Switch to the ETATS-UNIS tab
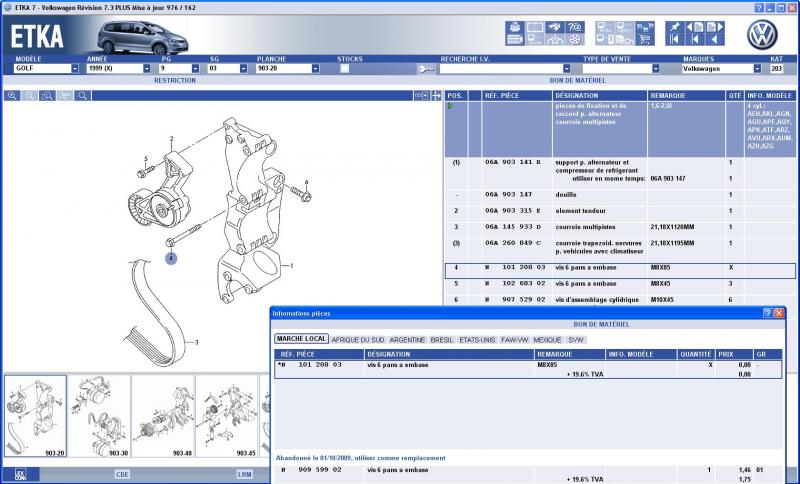 pos(477,340)
